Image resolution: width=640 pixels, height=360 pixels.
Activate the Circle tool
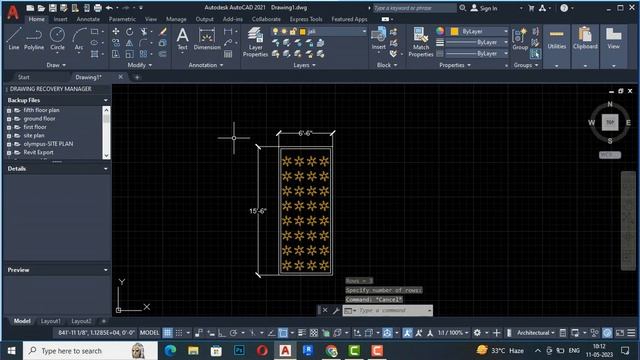[x=57, y=39]
